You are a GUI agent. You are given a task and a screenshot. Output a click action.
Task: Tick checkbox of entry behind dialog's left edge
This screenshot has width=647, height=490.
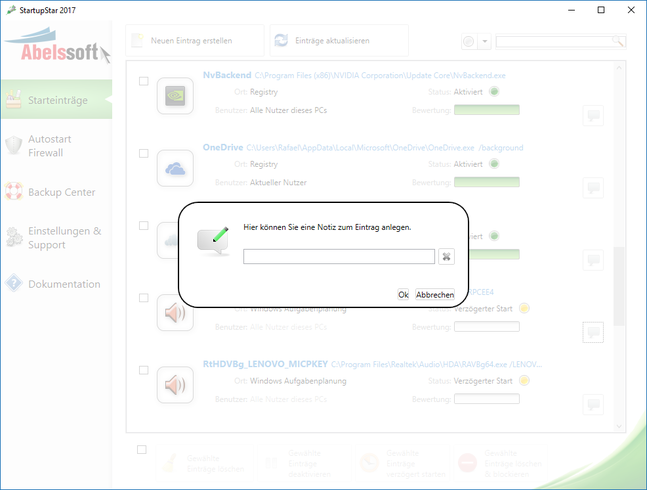[144, 226]
